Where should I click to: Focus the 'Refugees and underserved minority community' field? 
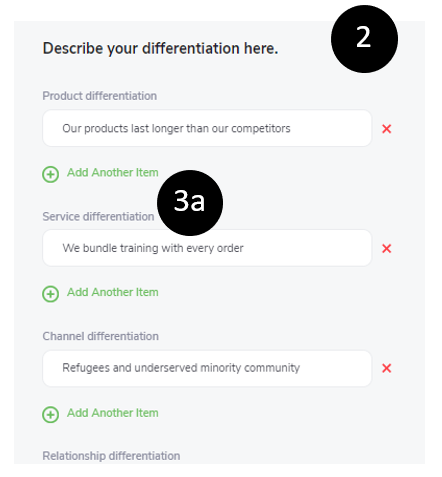click(x=207, y=368)
